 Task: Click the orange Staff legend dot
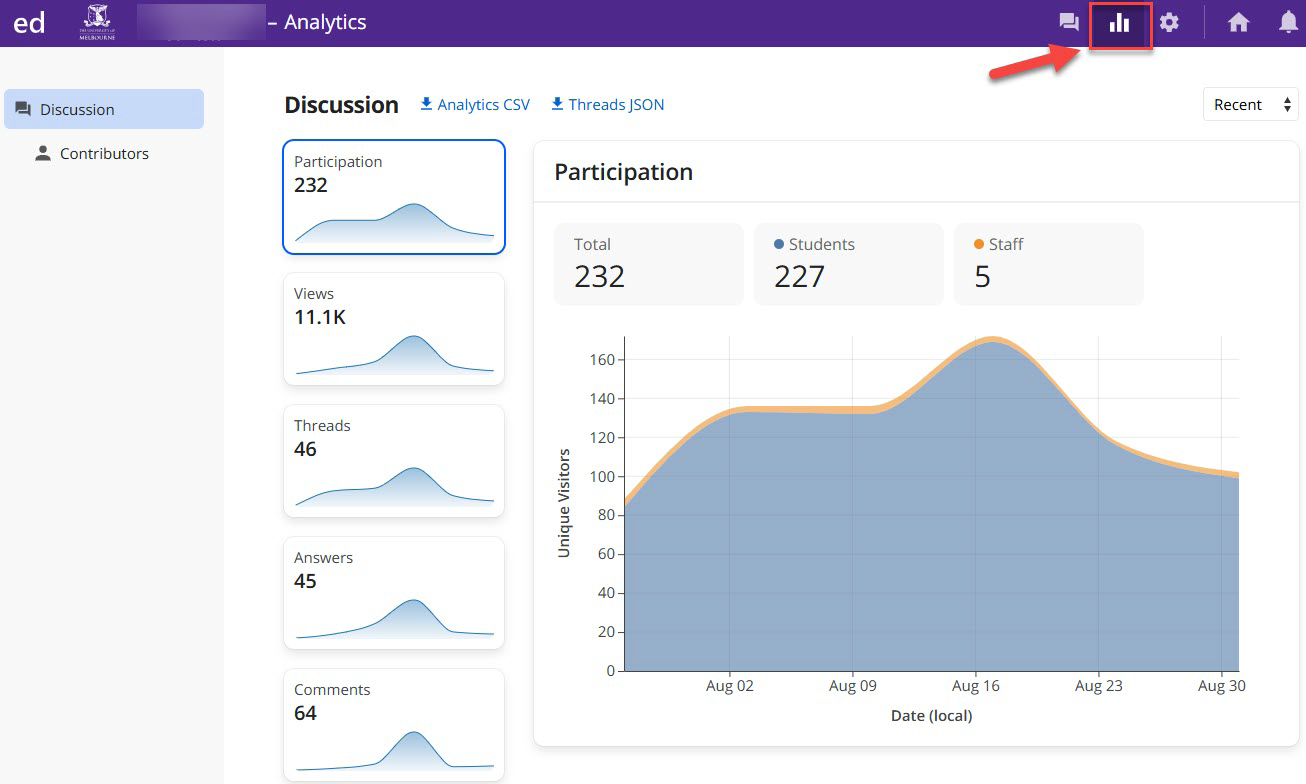979,244
